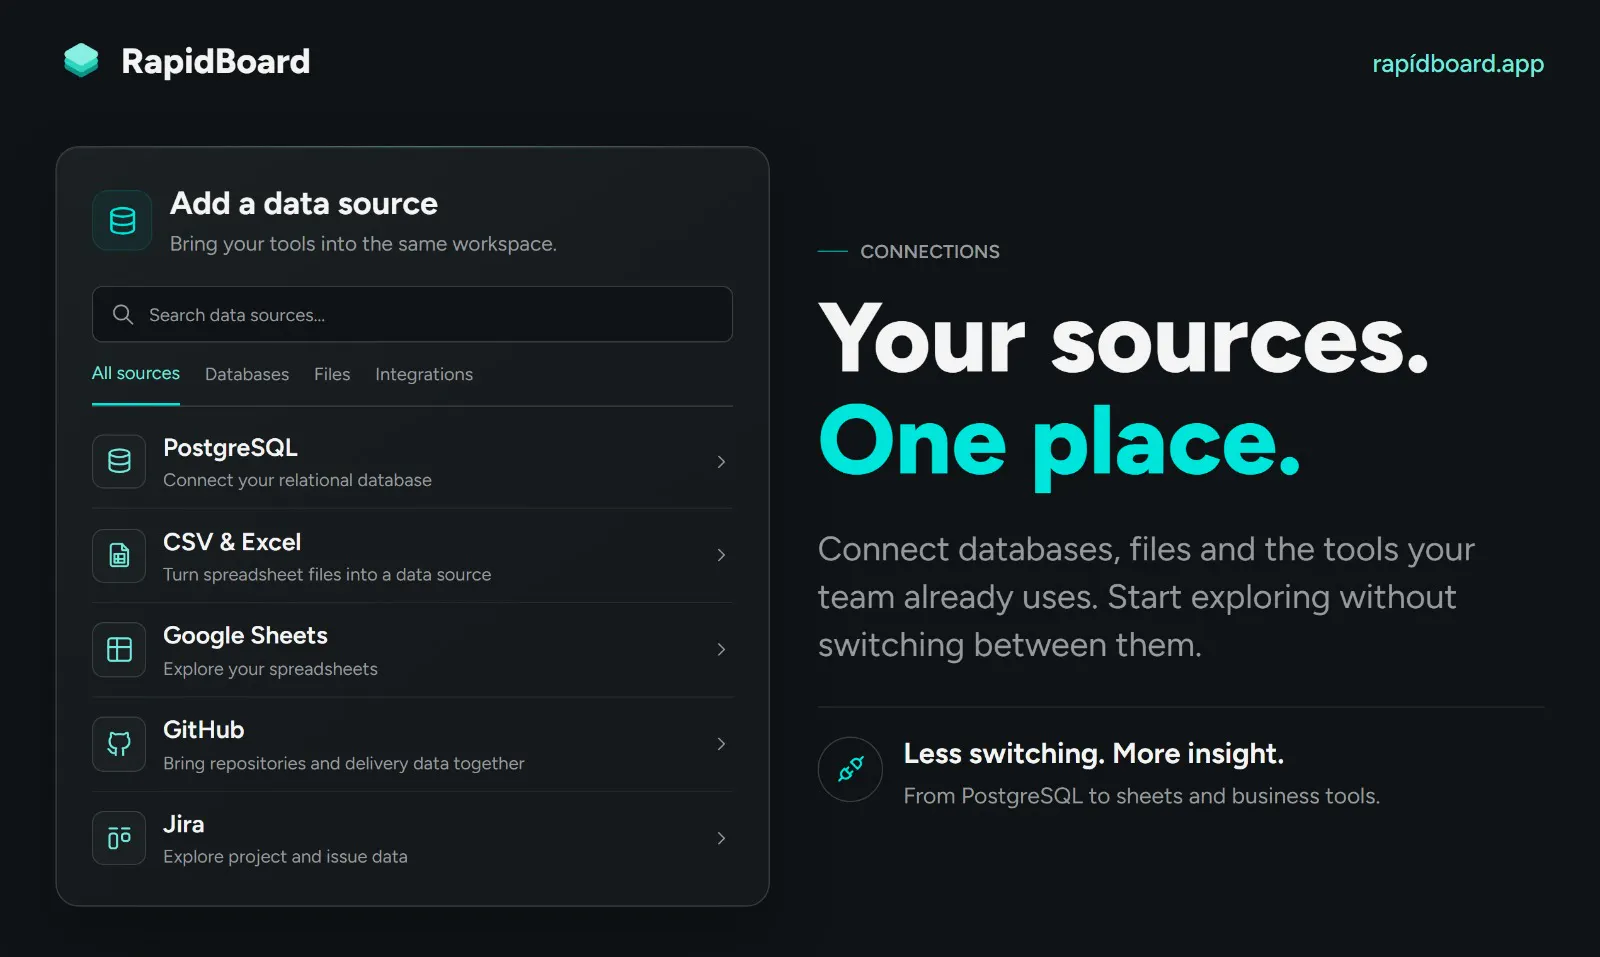Click the Google Sheets table icon

119,650
